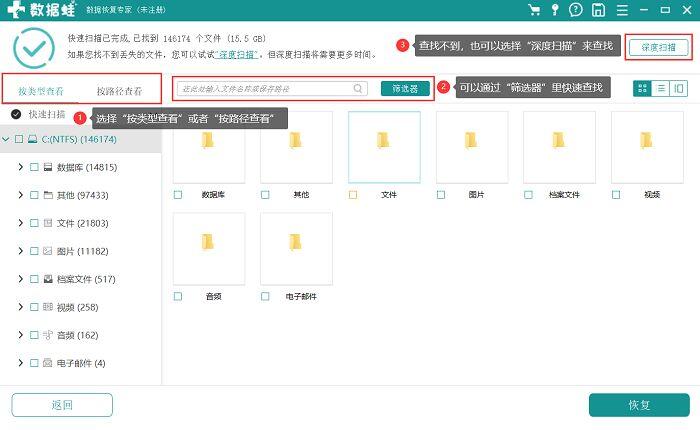Check the 档案文件 (517) tree checkbox
The width and height of the screenshot is (700, 430).
(34, 279)
